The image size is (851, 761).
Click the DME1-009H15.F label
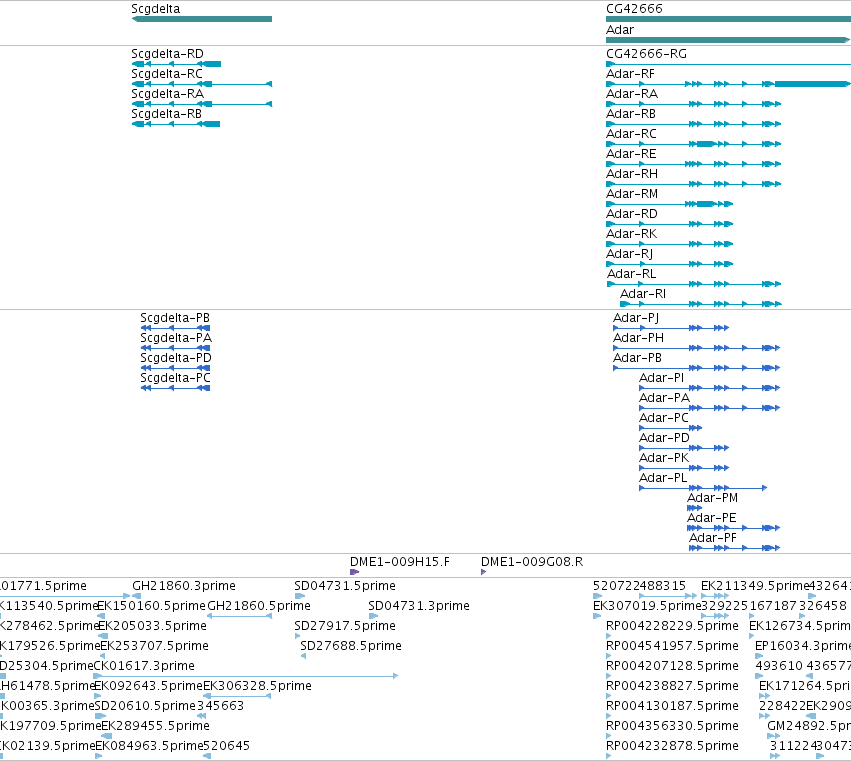click(x=399, y=562)
